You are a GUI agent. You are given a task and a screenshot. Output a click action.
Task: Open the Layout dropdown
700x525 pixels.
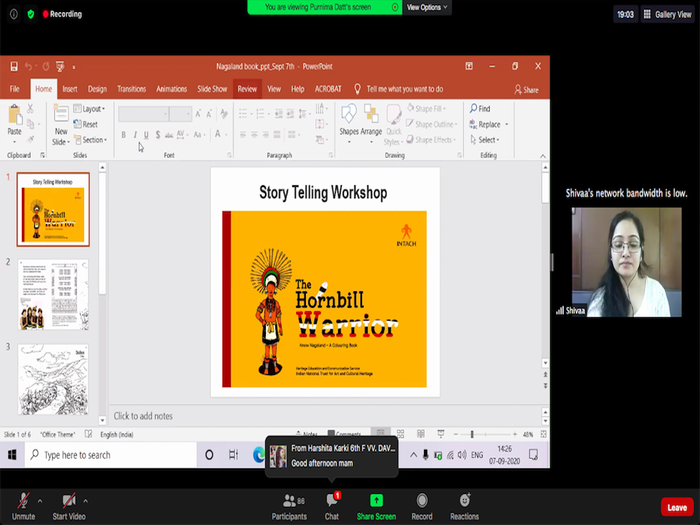point(89,109)
